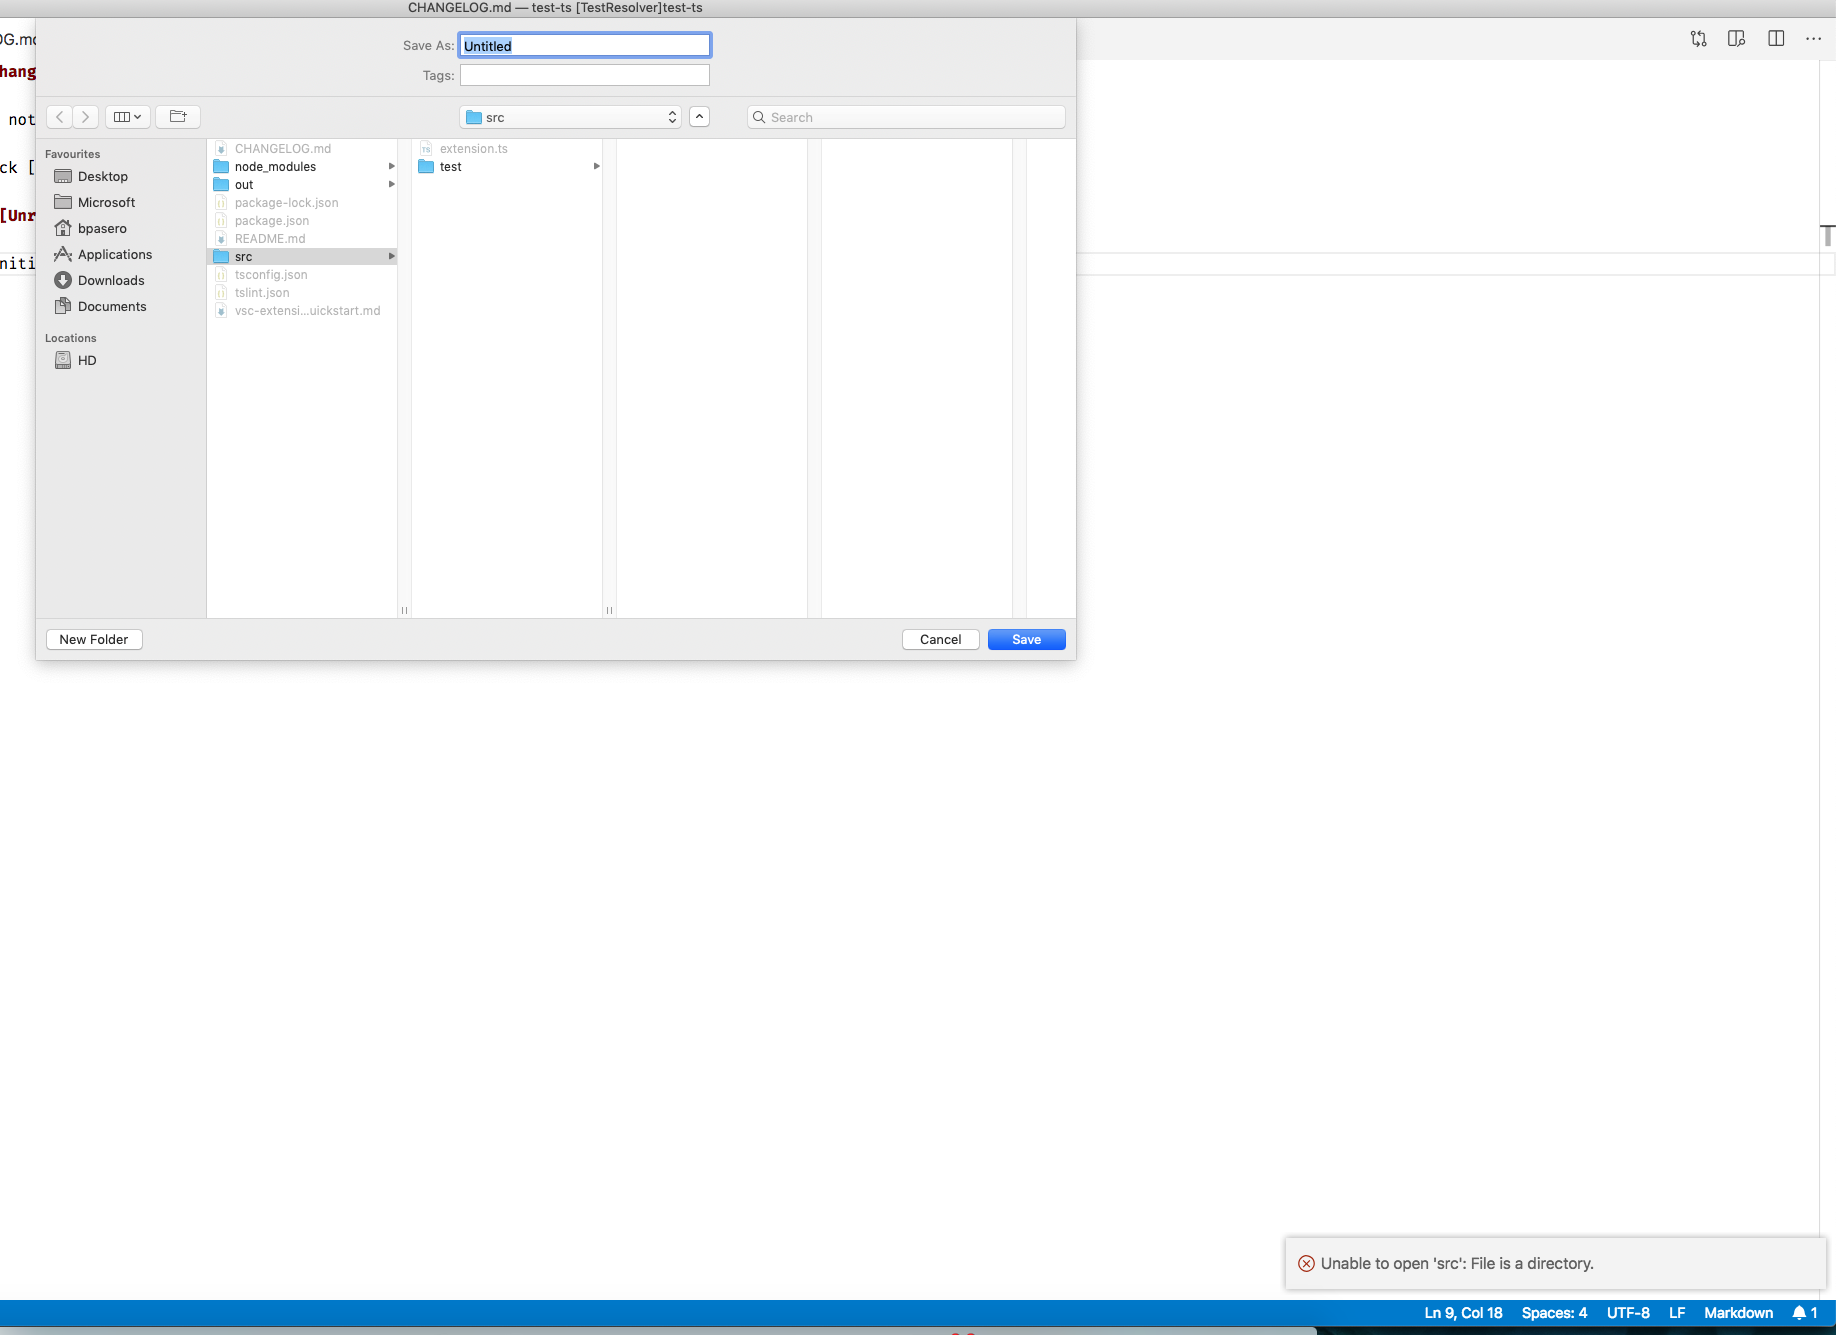Open the column view options dropdown
1836x1335 pixels.
coord(127,117)
